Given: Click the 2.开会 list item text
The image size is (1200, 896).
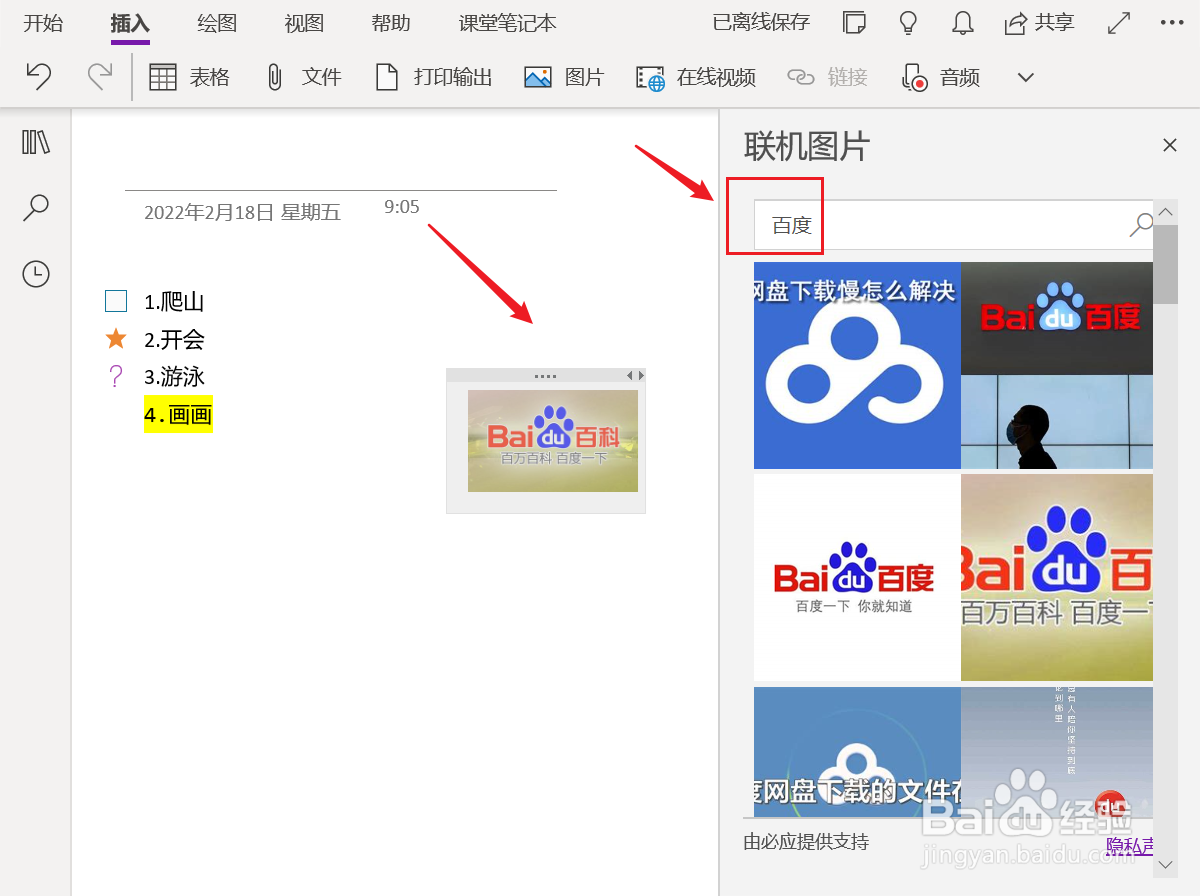Looking at the screenshot, I should [174, 340].
